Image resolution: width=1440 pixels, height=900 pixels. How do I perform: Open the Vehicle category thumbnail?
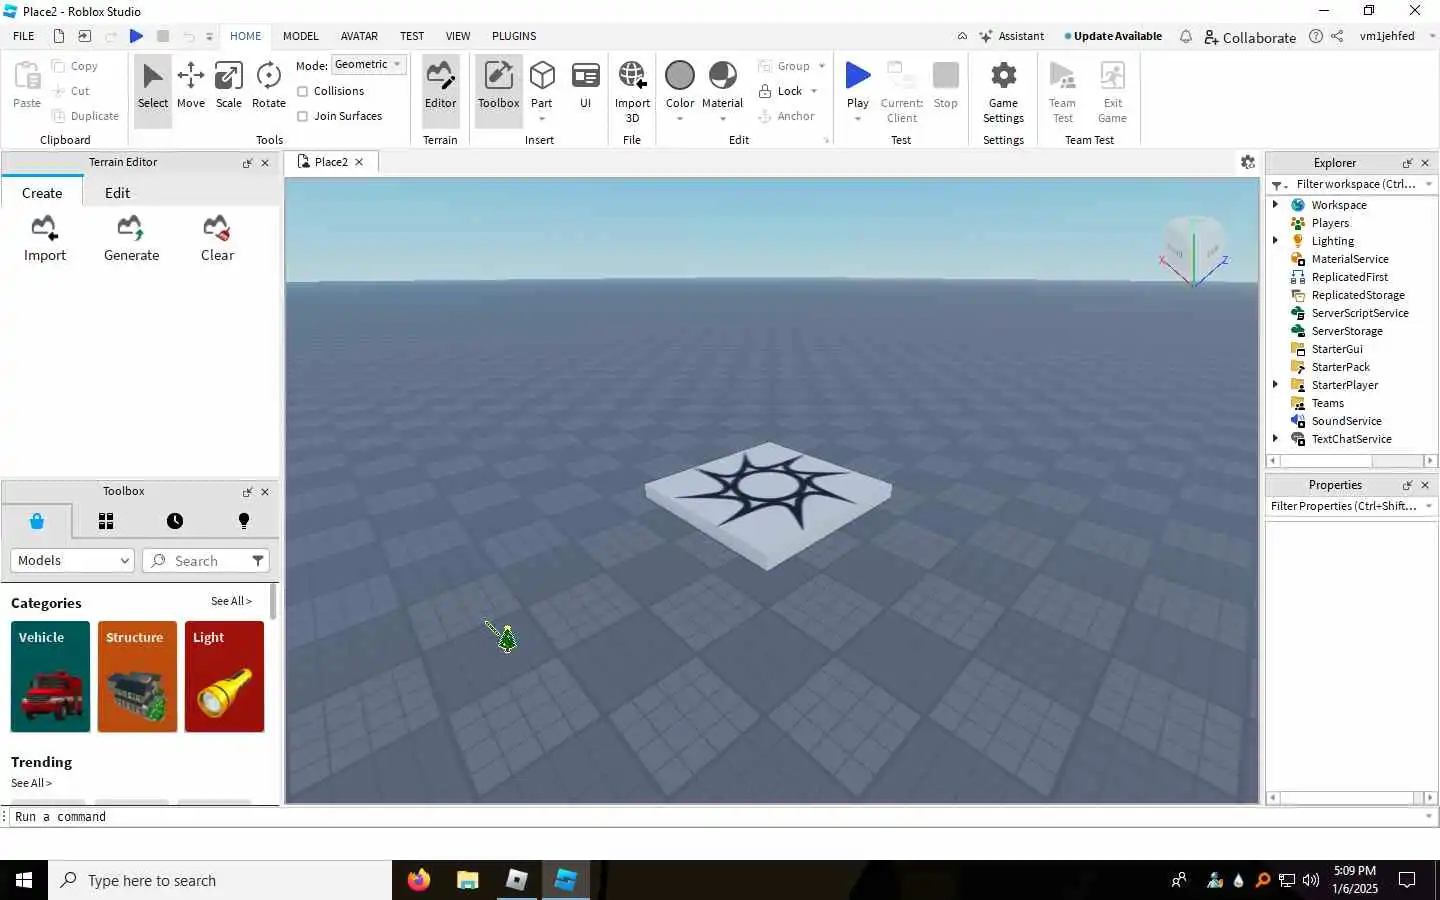(x=50, y=677)
